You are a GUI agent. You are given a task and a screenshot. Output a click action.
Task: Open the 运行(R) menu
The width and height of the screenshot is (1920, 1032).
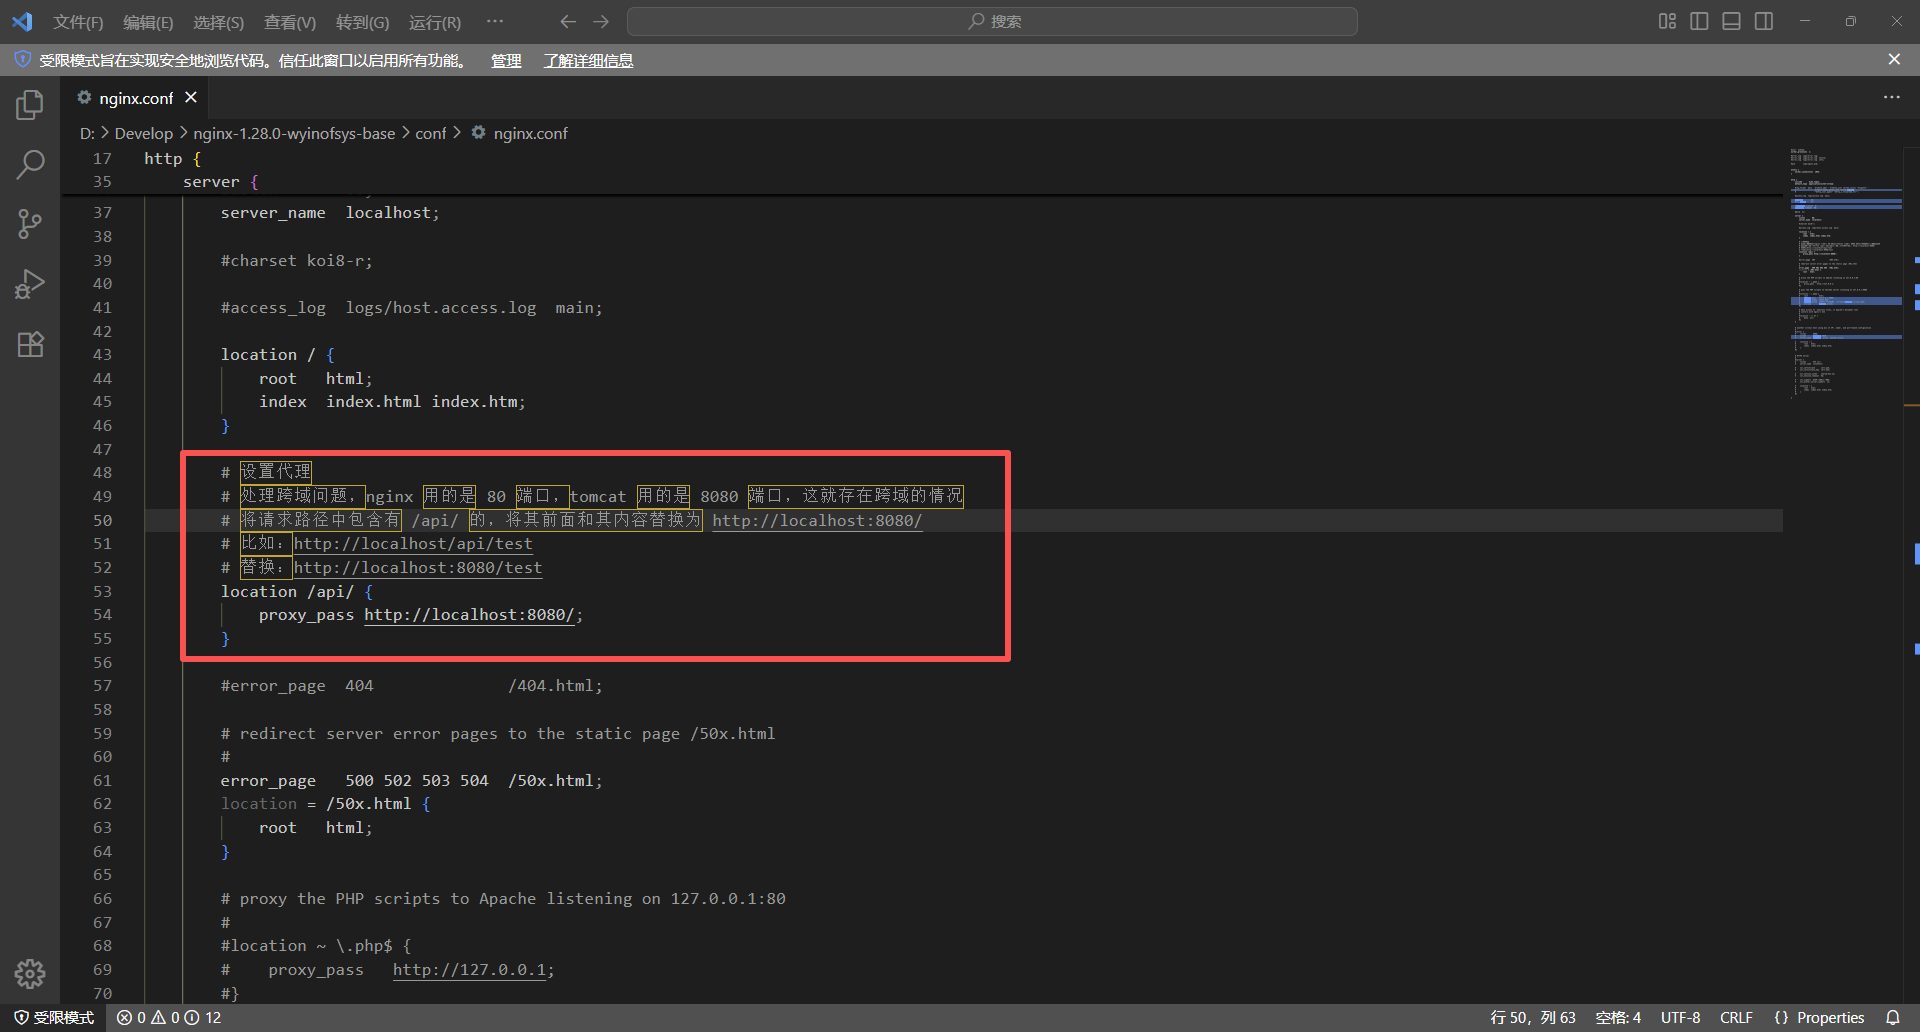[x=434, y=21]
